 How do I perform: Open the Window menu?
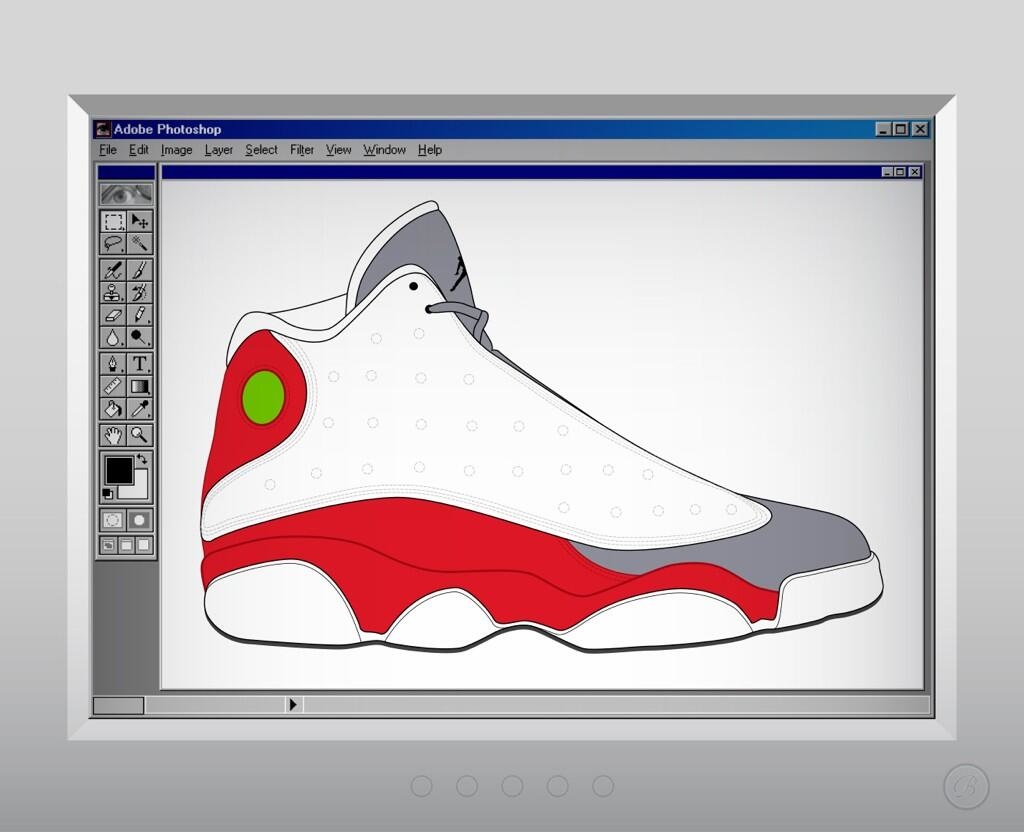[x=385, y=150]
